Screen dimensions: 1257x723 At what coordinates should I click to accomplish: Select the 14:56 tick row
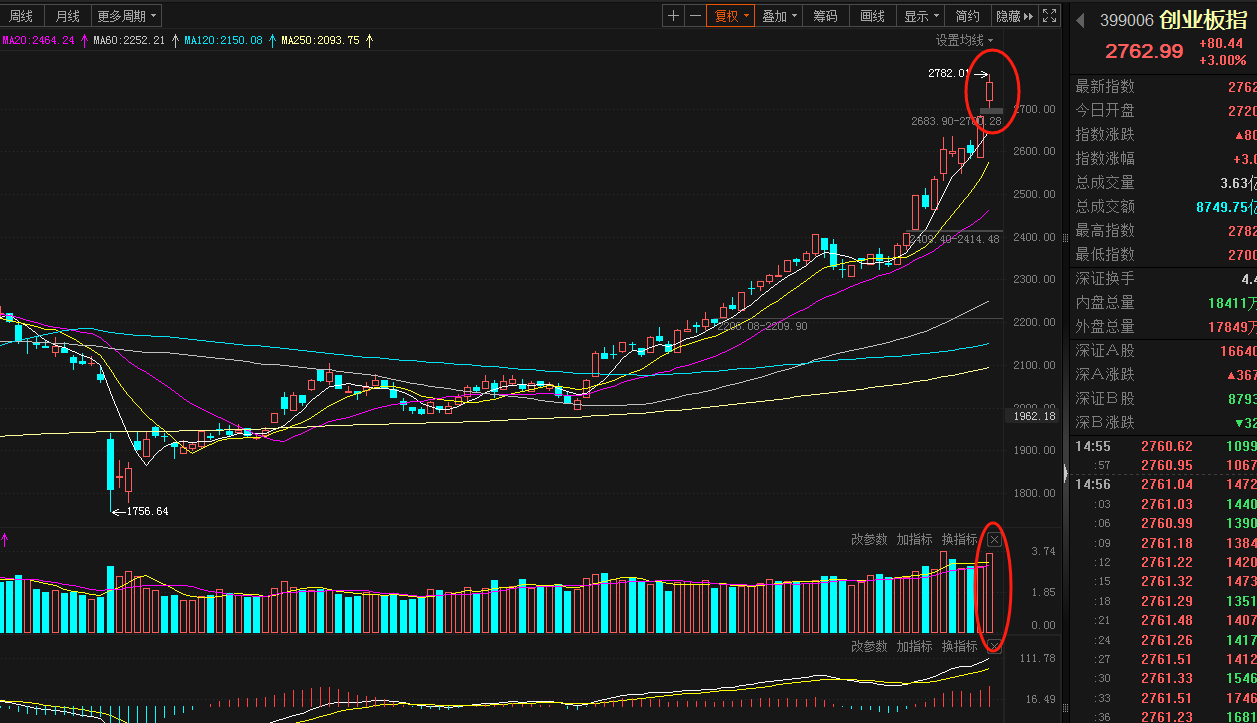(1165, 484)
